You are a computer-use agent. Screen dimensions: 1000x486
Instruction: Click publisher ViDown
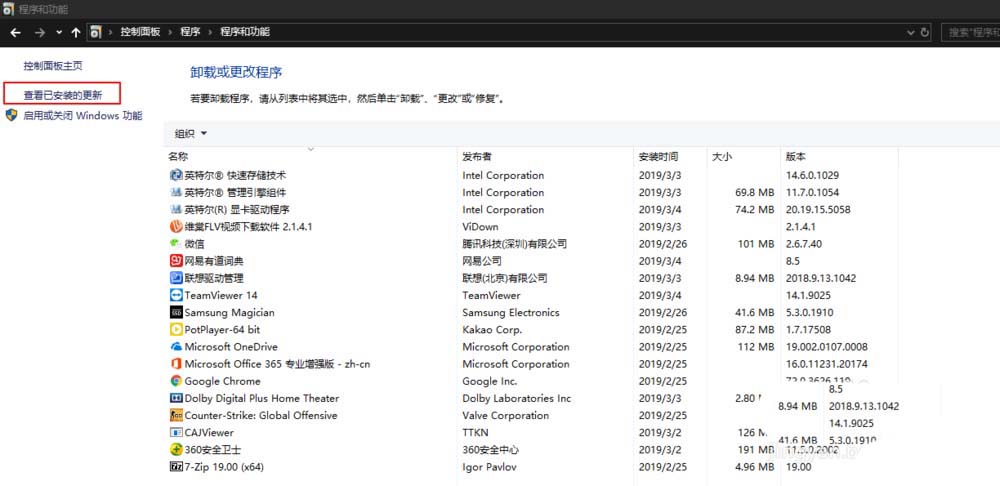[x=480, y=226]
